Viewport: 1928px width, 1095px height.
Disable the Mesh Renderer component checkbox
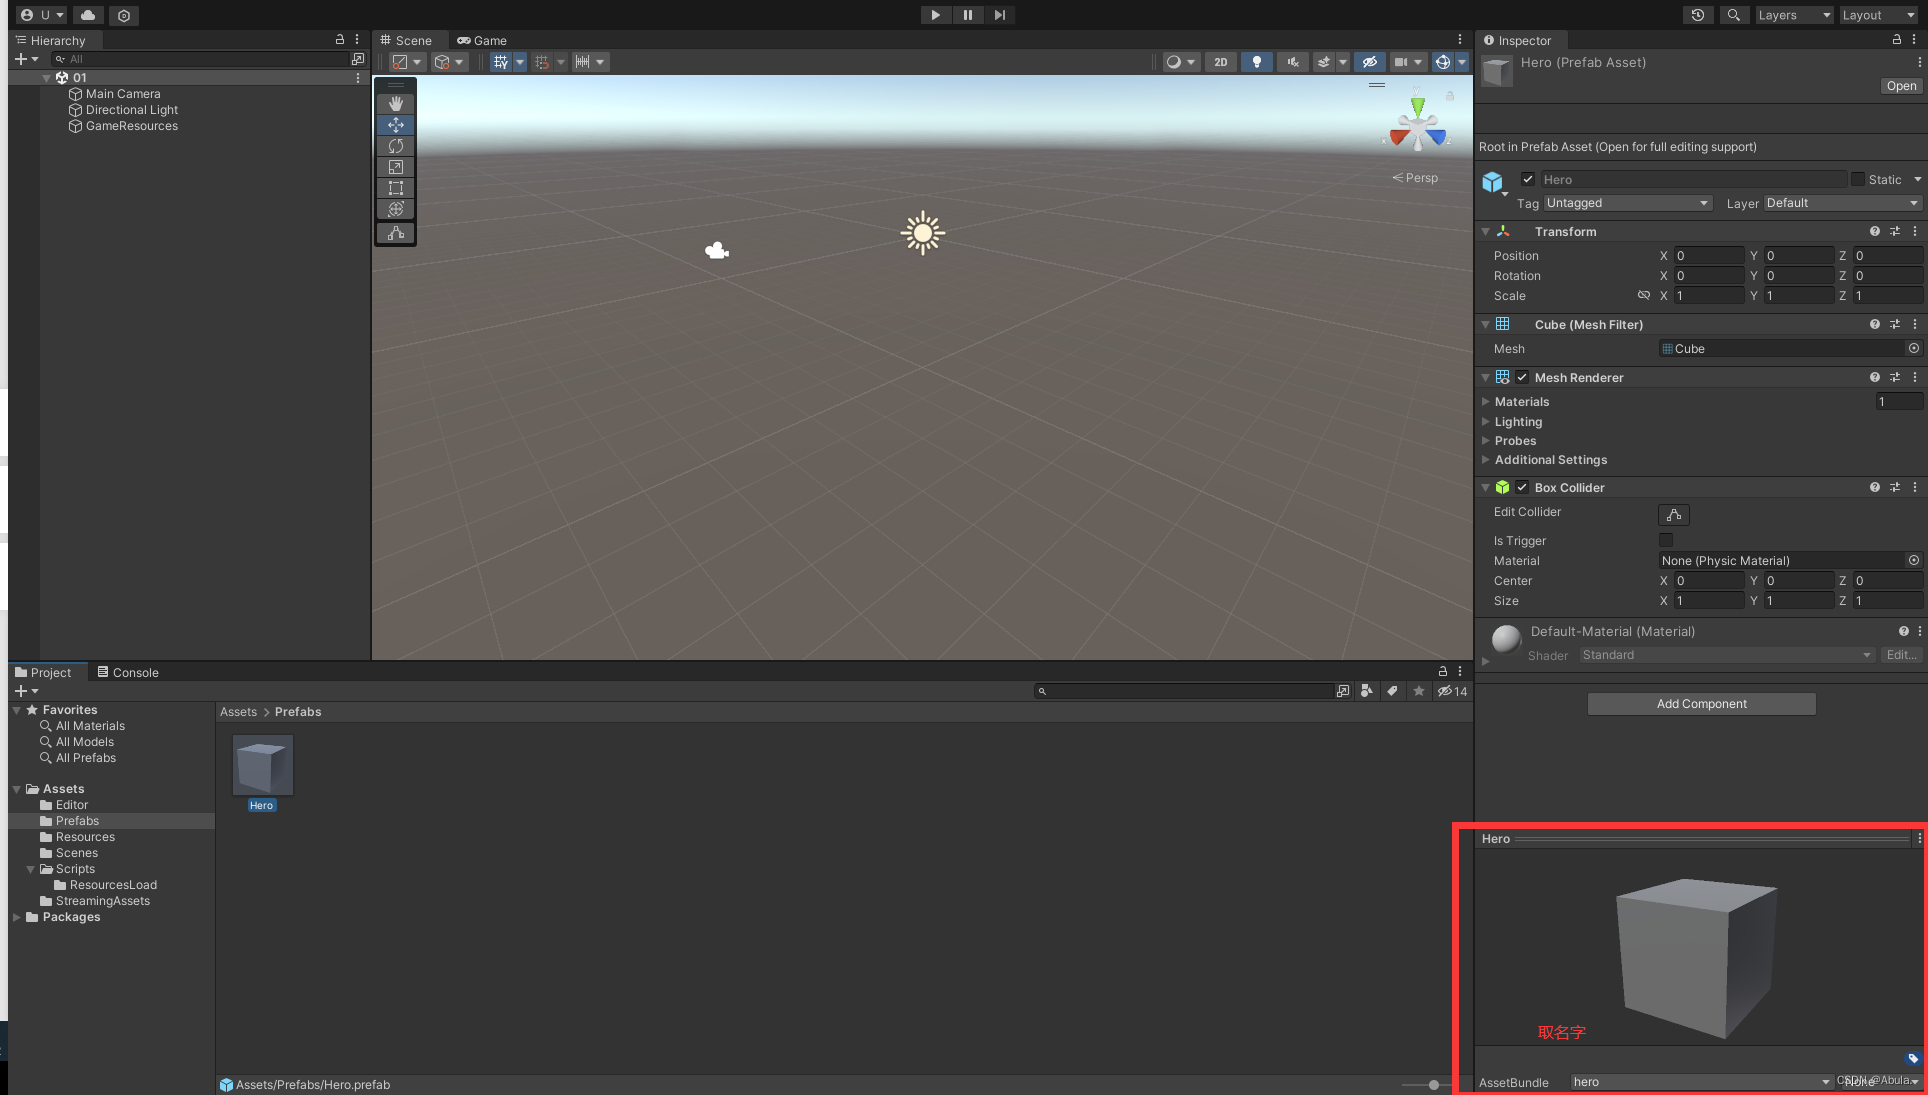(1522, 378)
